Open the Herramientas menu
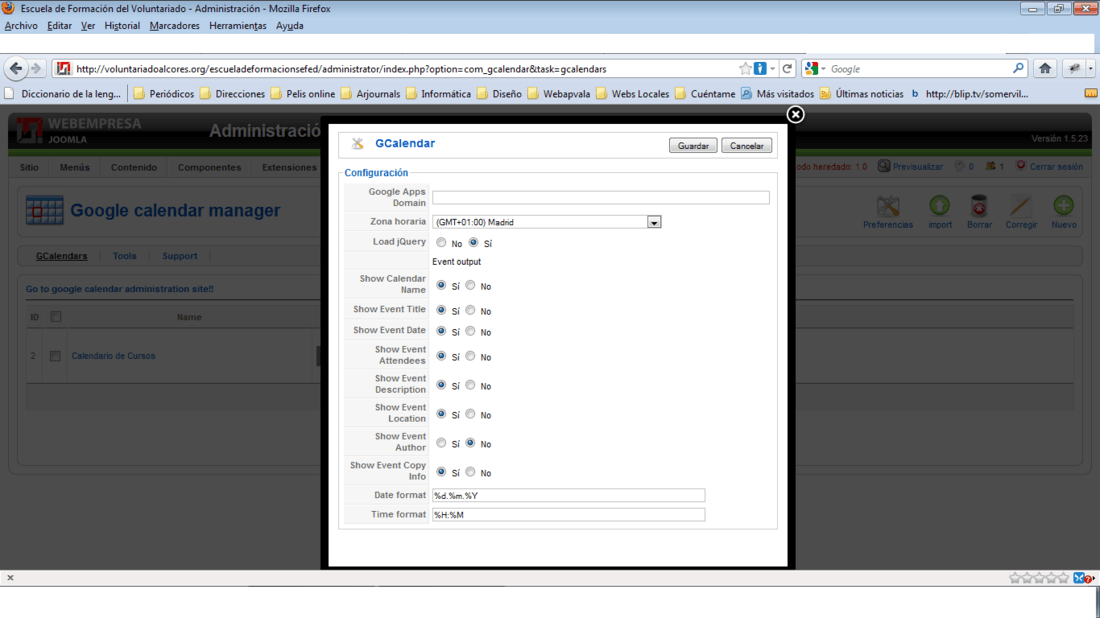This screenshot has height=618, width=1100. 238,26
